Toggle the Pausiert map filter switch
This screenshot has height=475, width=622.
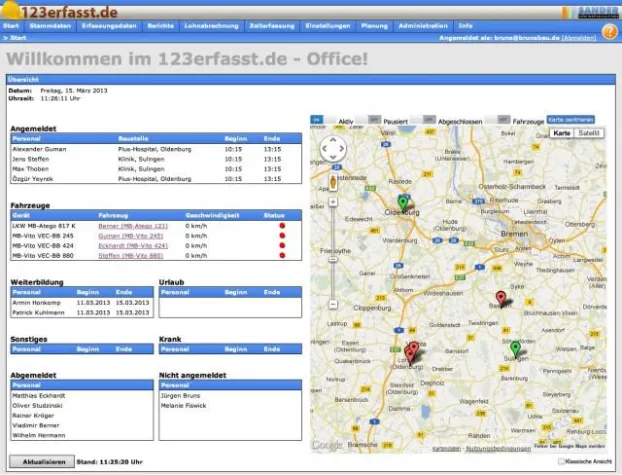(374, 119)
